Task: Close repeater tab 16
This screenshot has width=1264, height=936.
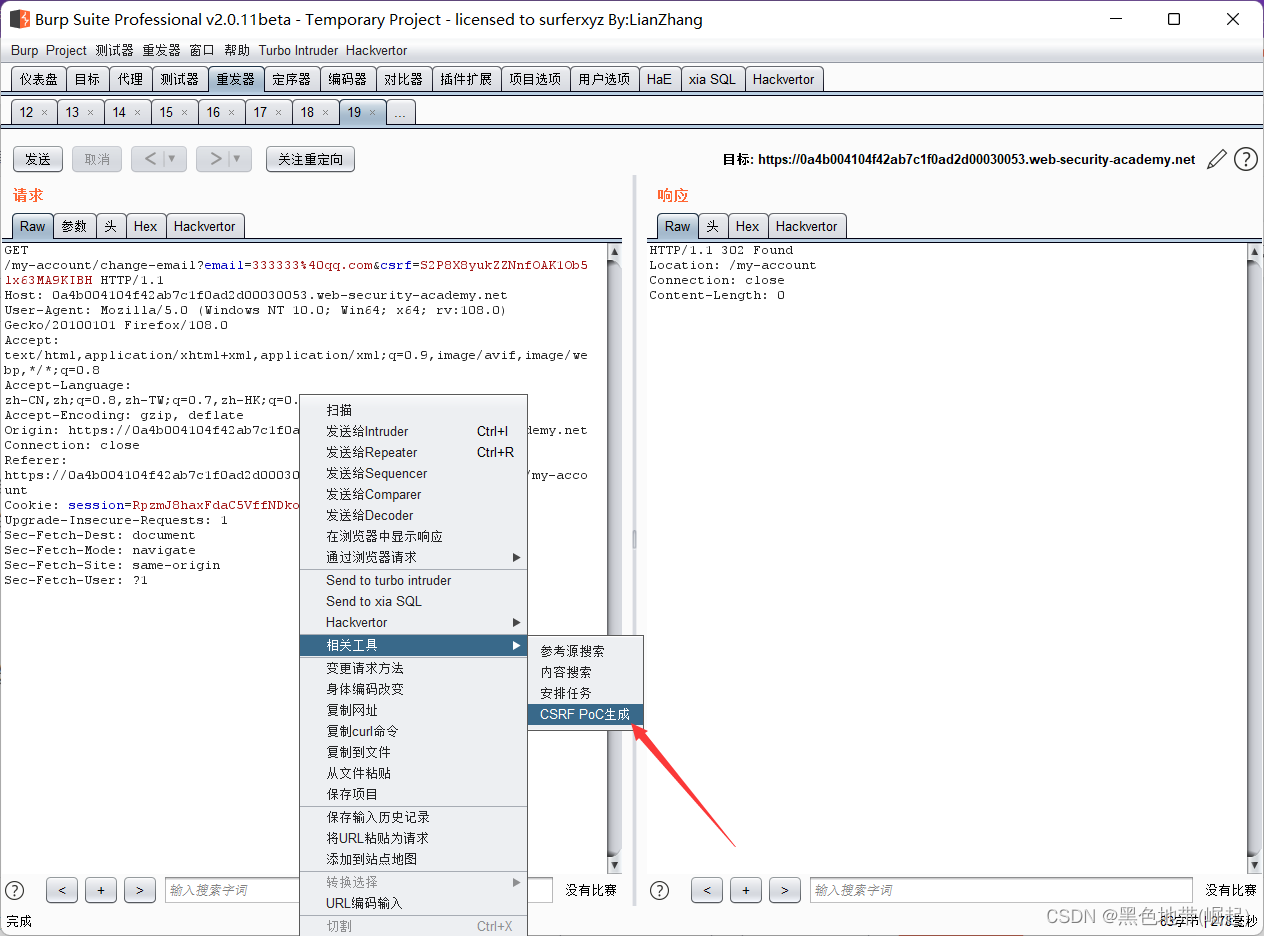Action: [x=232, y=113]
